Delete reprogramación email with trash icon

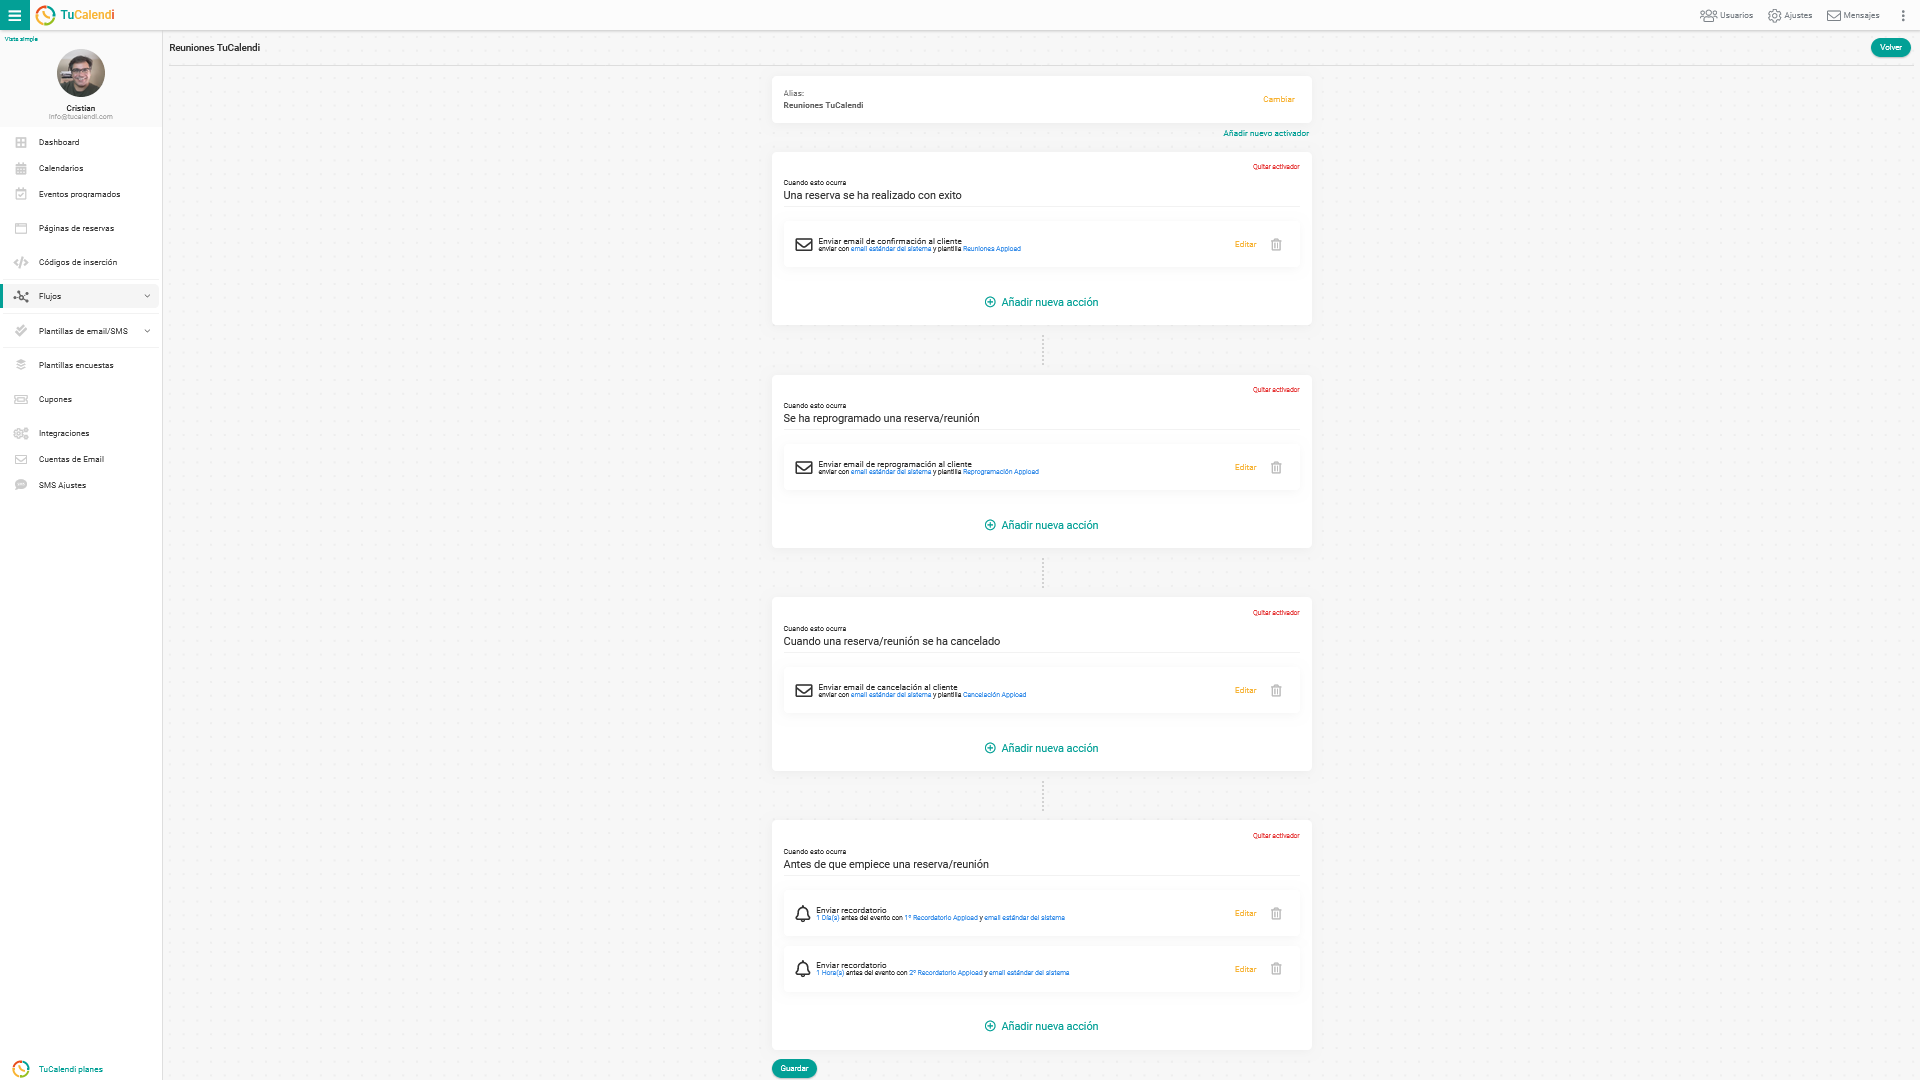(1276, 467)
